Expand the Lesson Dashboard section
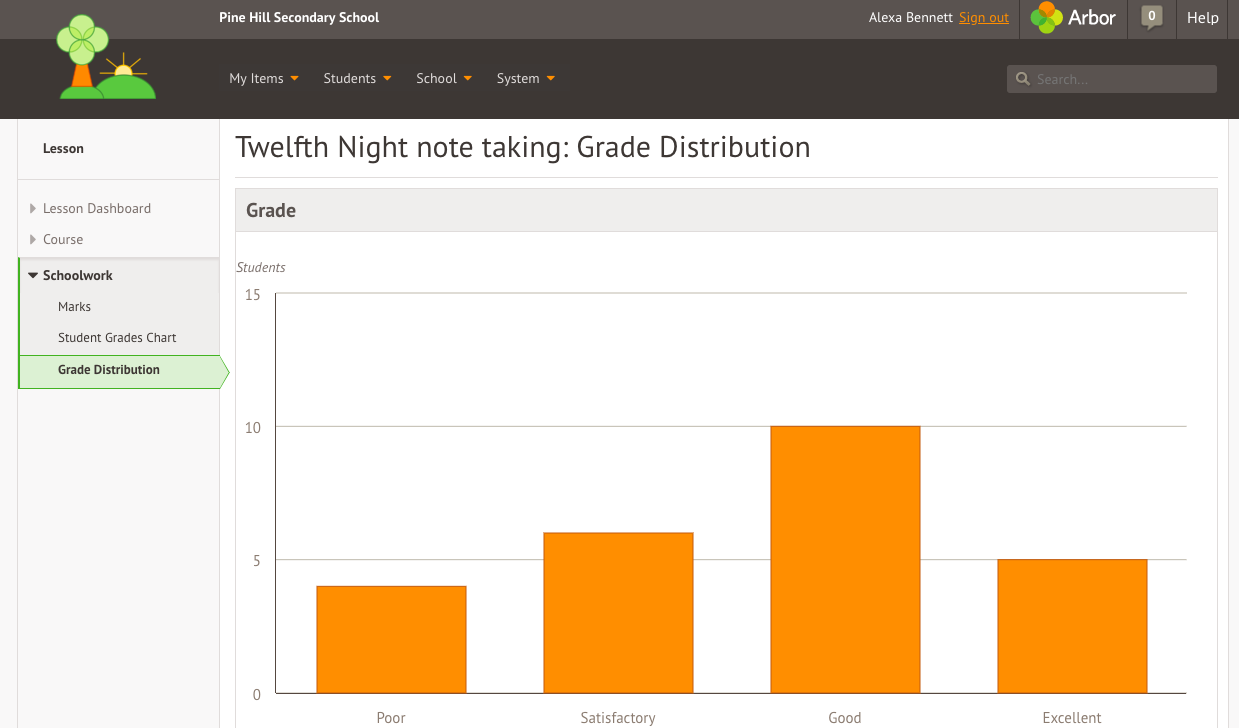This screenshot has width=1239, height=728. (x=96, y=209)
